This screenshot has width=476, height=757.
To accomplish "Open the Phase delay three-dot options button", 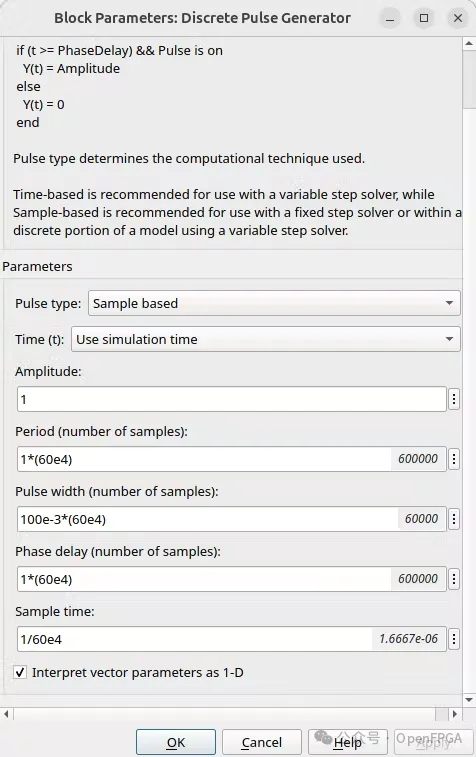I will [454, 579].
